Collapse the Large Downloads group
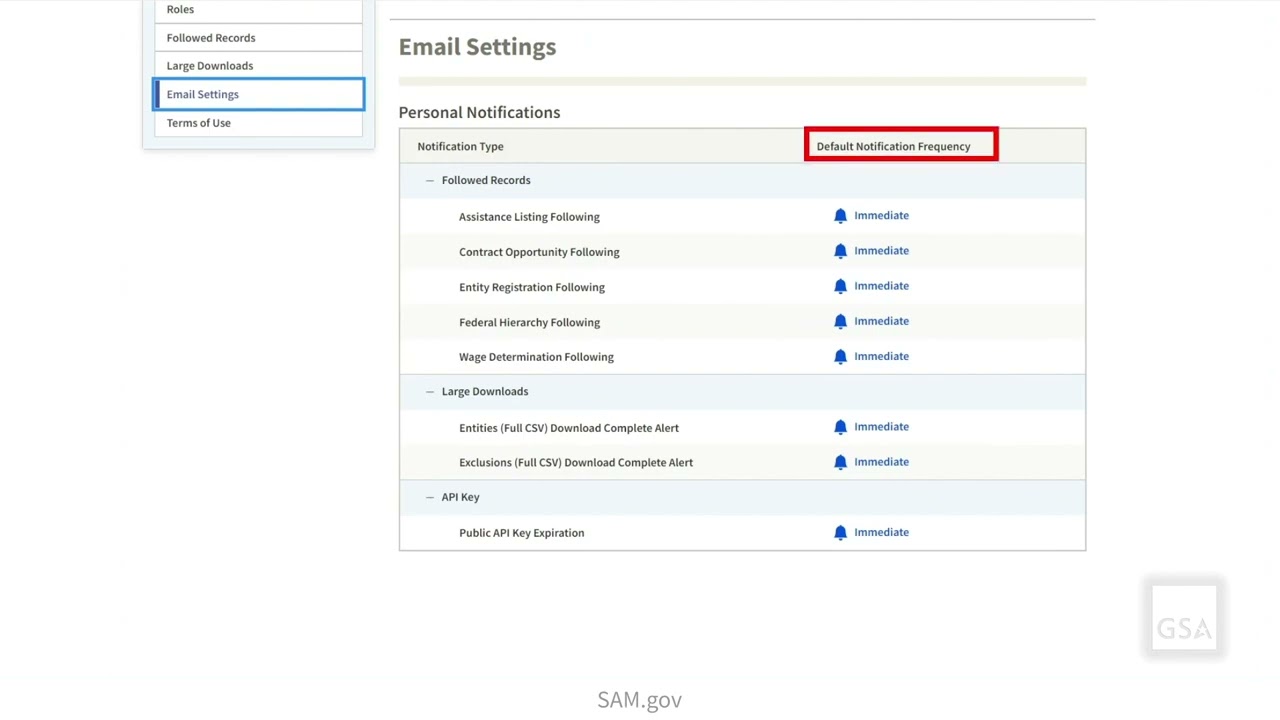Image resolution: width=1280 pixels, height=720 pixels. [x=430, y=391]
